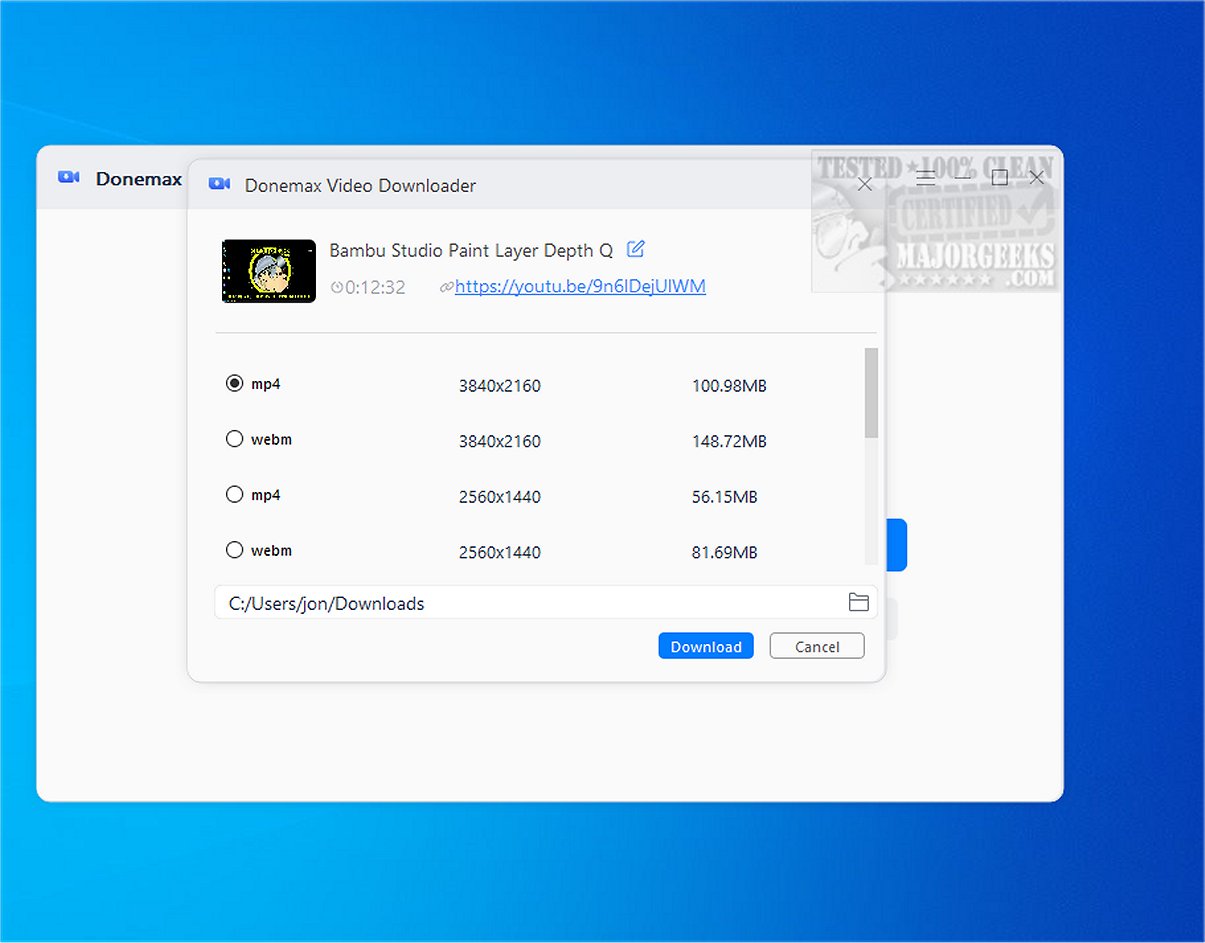1205x943 pixels.
Task: Click the 0:12:32 duration text
Action: [375, 287]
